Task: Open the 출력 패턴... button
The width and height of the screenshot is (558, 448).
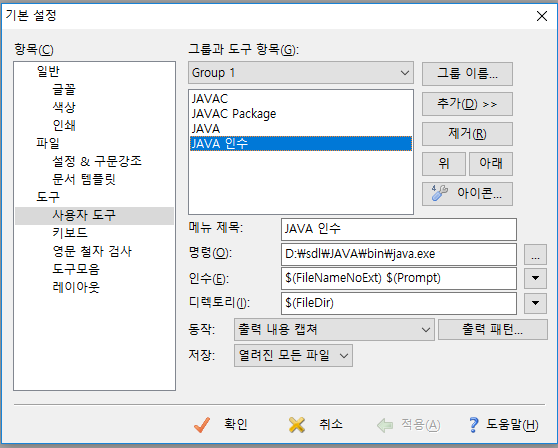Action: pyautogui.click(x=493, y=330)
